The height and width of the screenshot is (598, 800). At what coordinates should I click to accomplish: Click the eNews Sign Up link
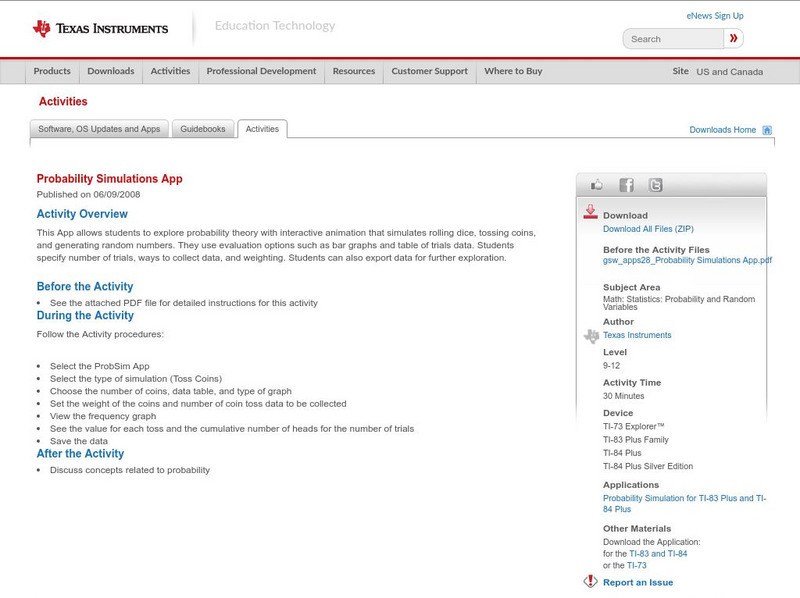pos(715,16)
